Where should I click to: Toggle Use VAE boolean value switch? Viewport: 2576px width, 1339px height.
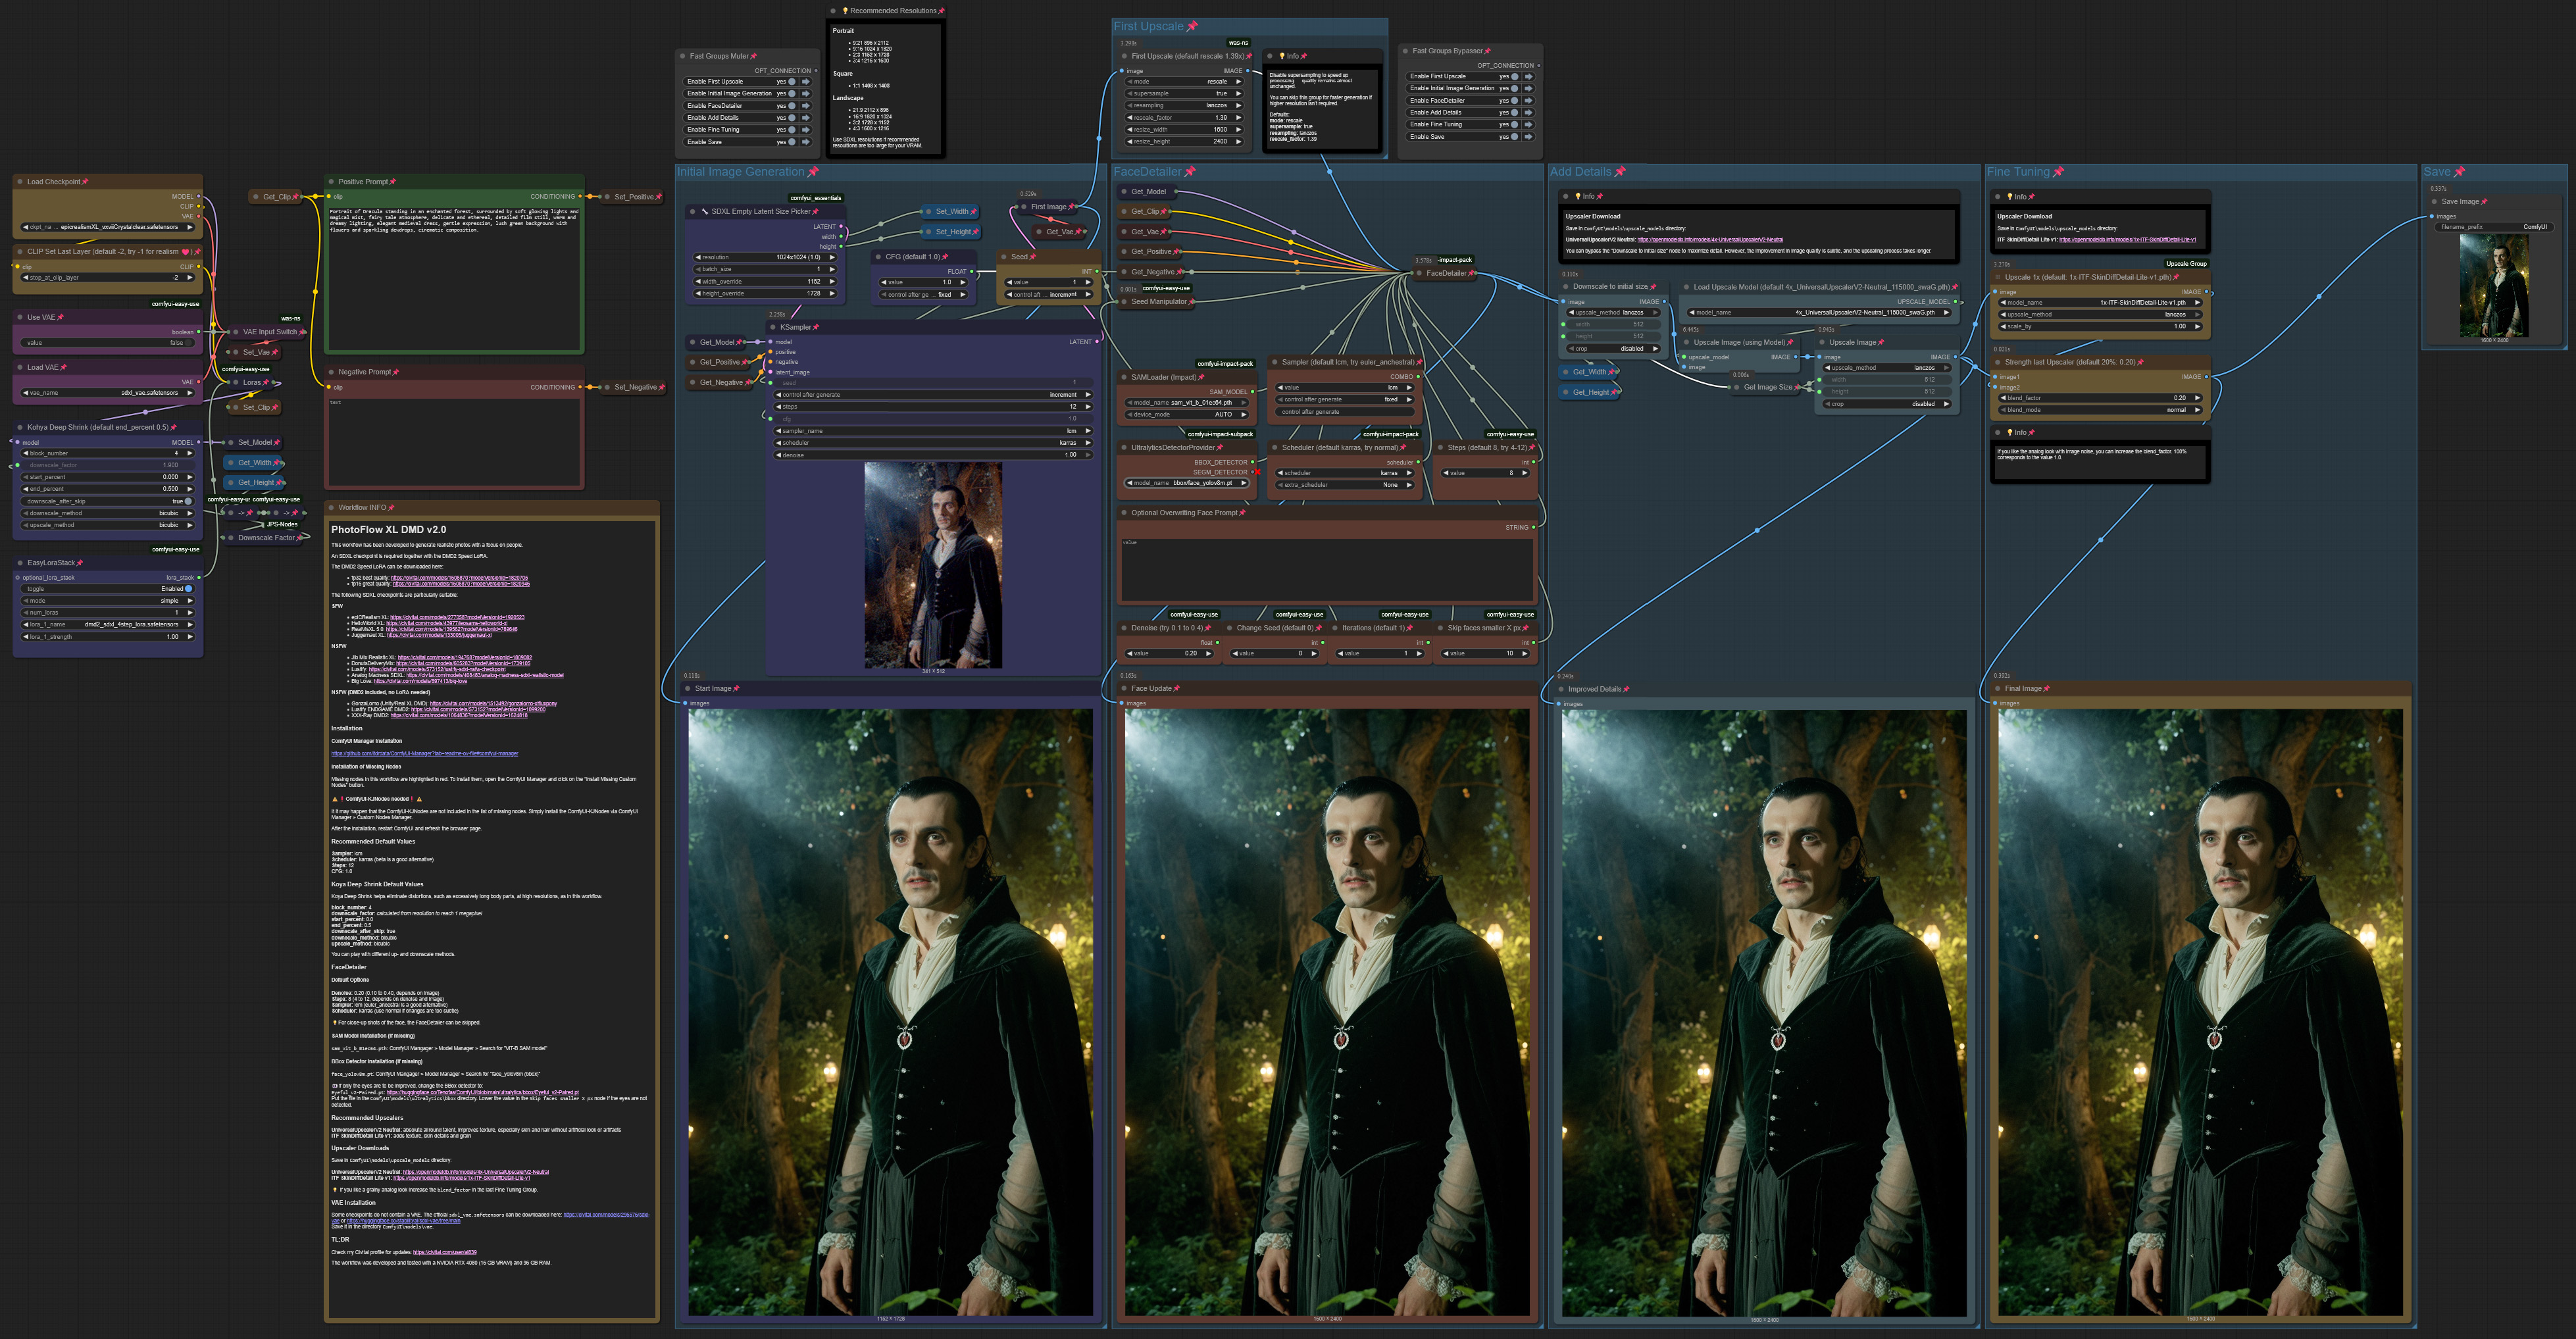188,343
